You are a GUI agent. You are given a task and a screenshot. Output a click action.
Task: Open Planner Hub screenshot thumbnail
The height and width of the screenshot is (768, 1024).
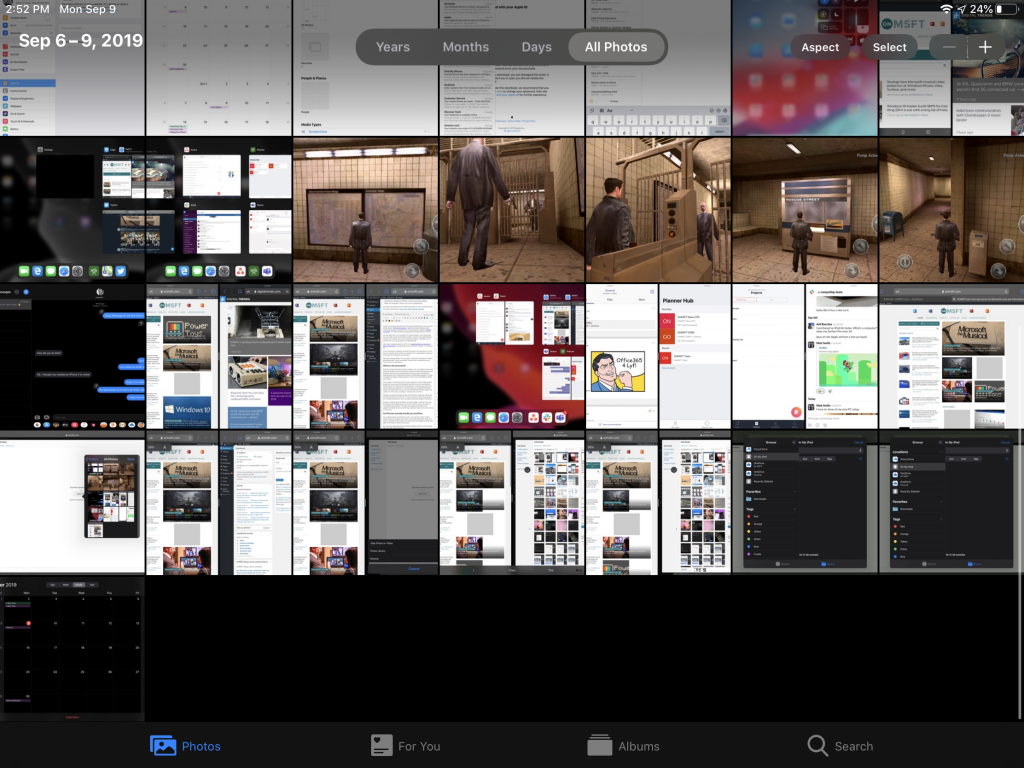(x=694, y=356)
